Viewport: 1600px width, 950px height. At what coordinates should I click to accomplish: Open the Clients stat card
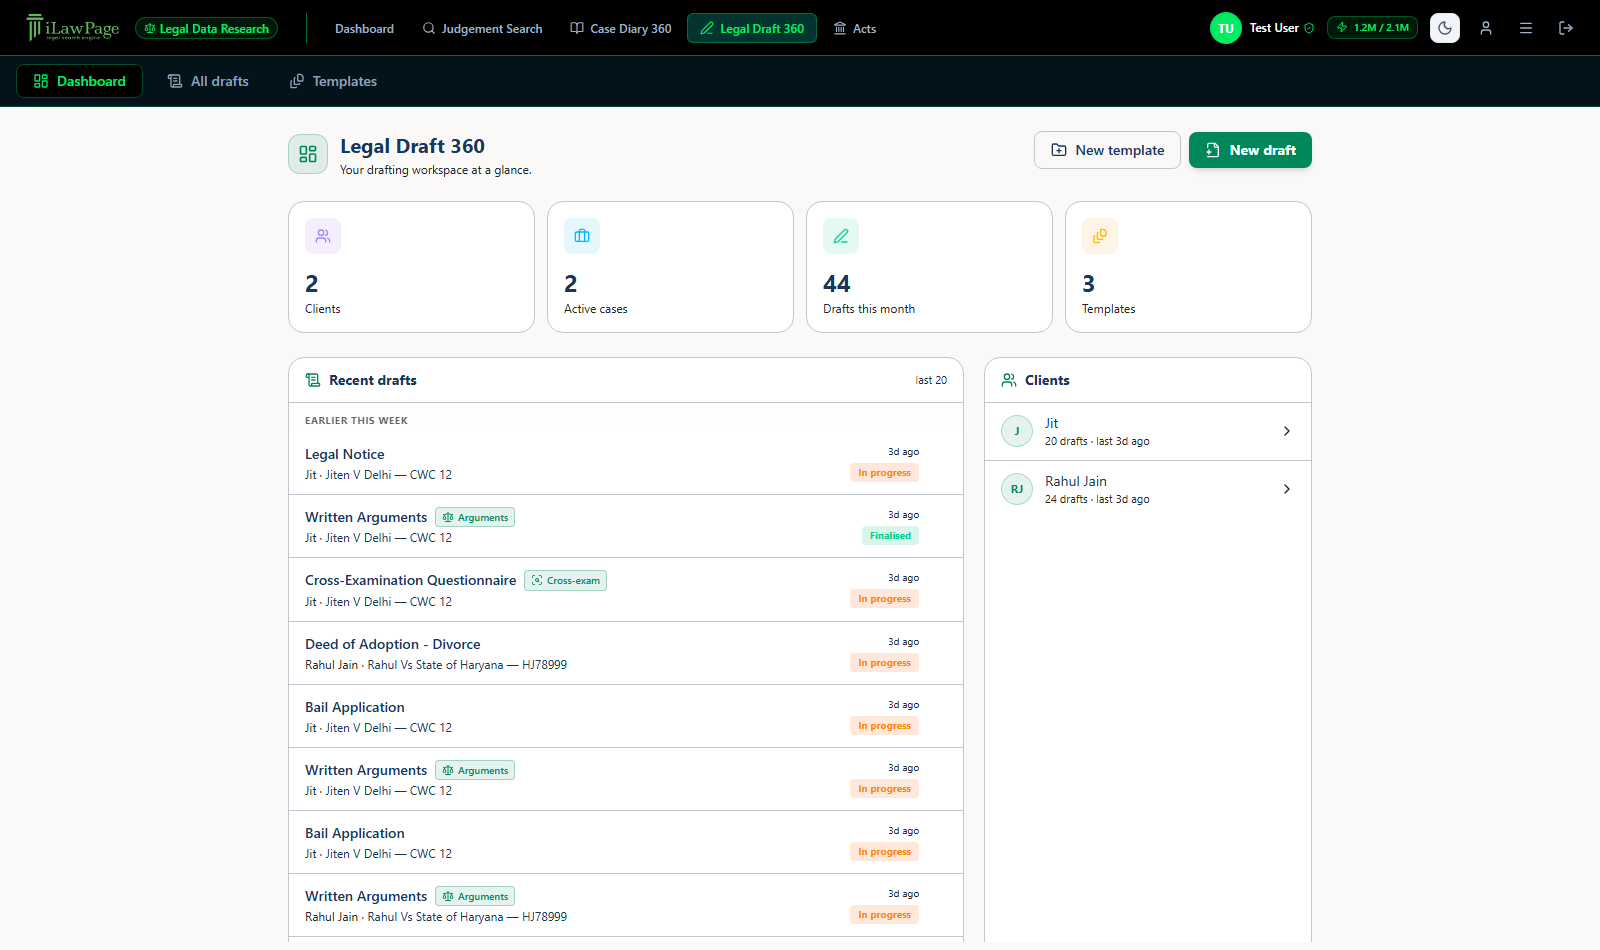(411, 267)
